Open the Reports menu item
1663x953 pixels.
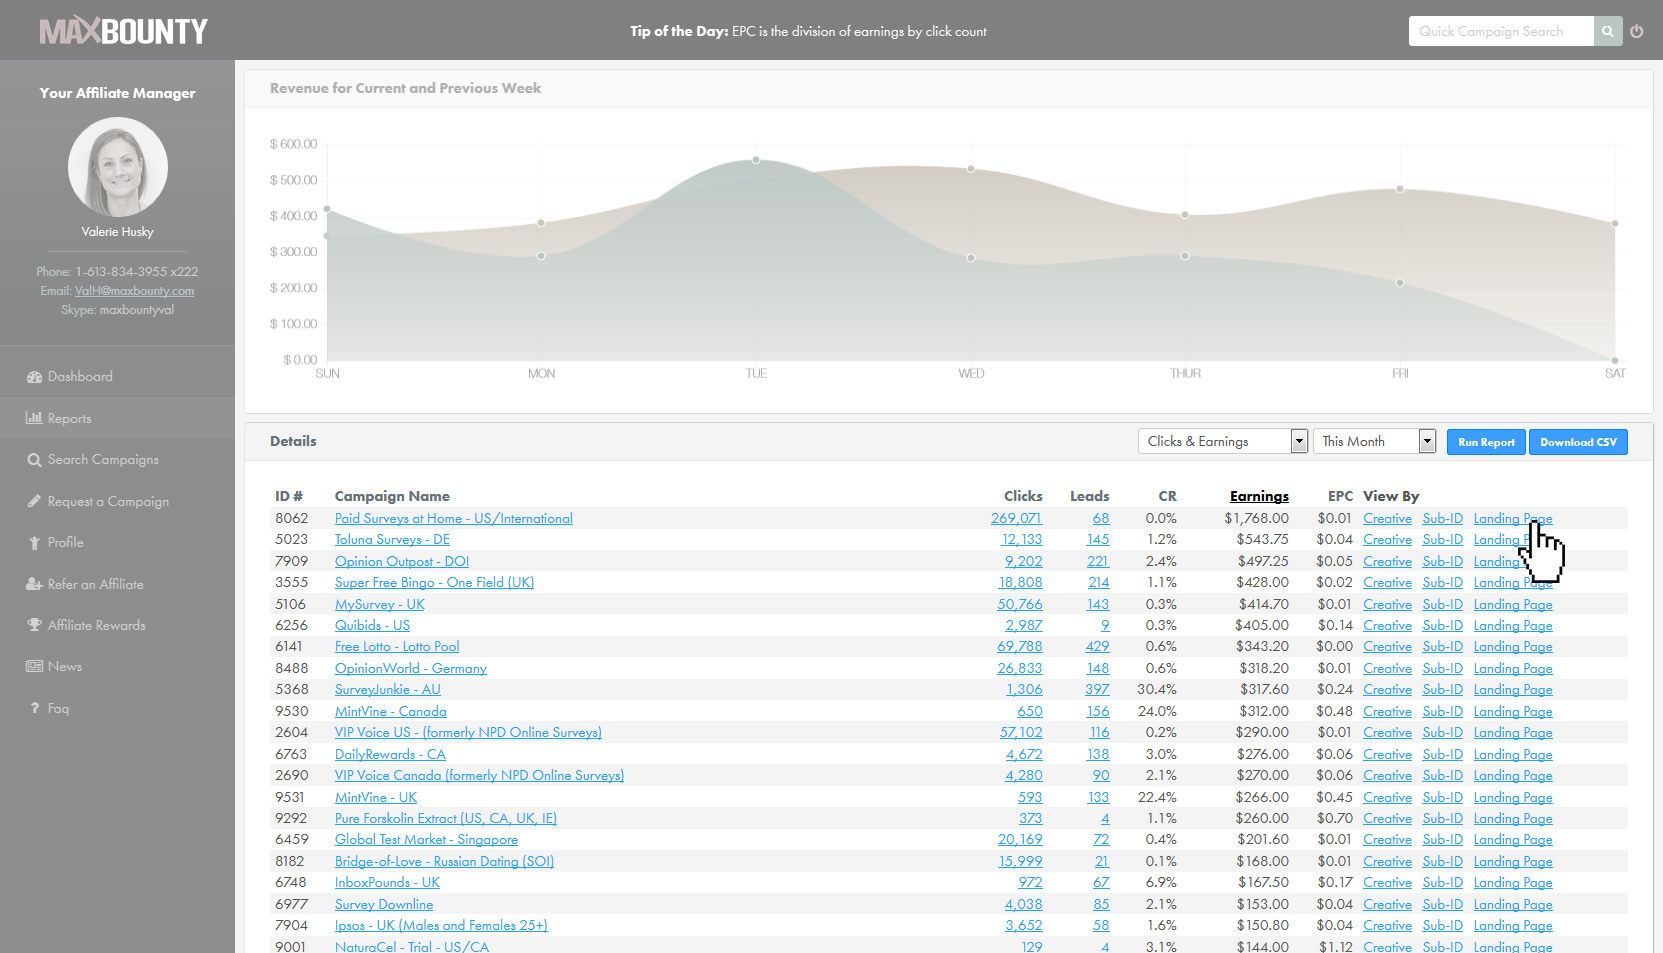pyautogui.click(x=69, y=418)
